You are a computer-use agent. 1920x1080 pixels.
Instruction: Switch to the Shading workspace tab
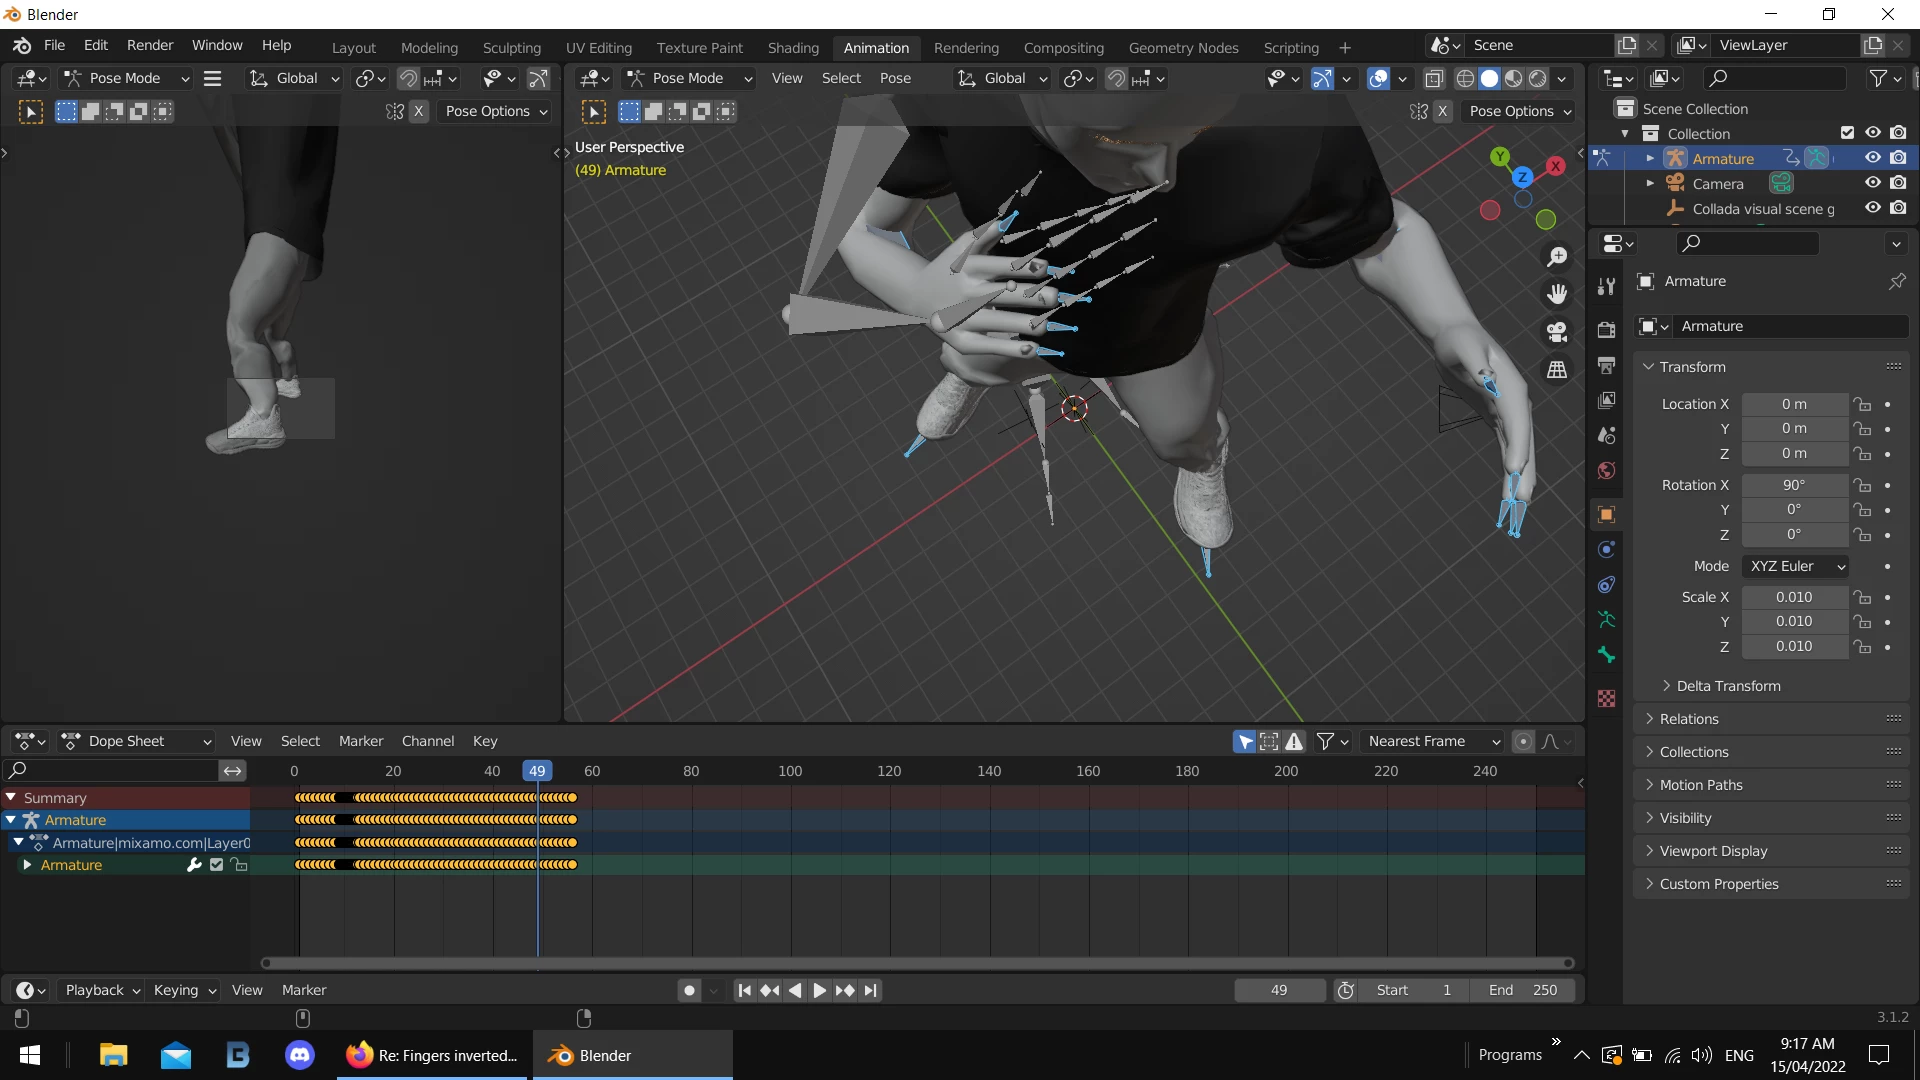coord(792,47)
